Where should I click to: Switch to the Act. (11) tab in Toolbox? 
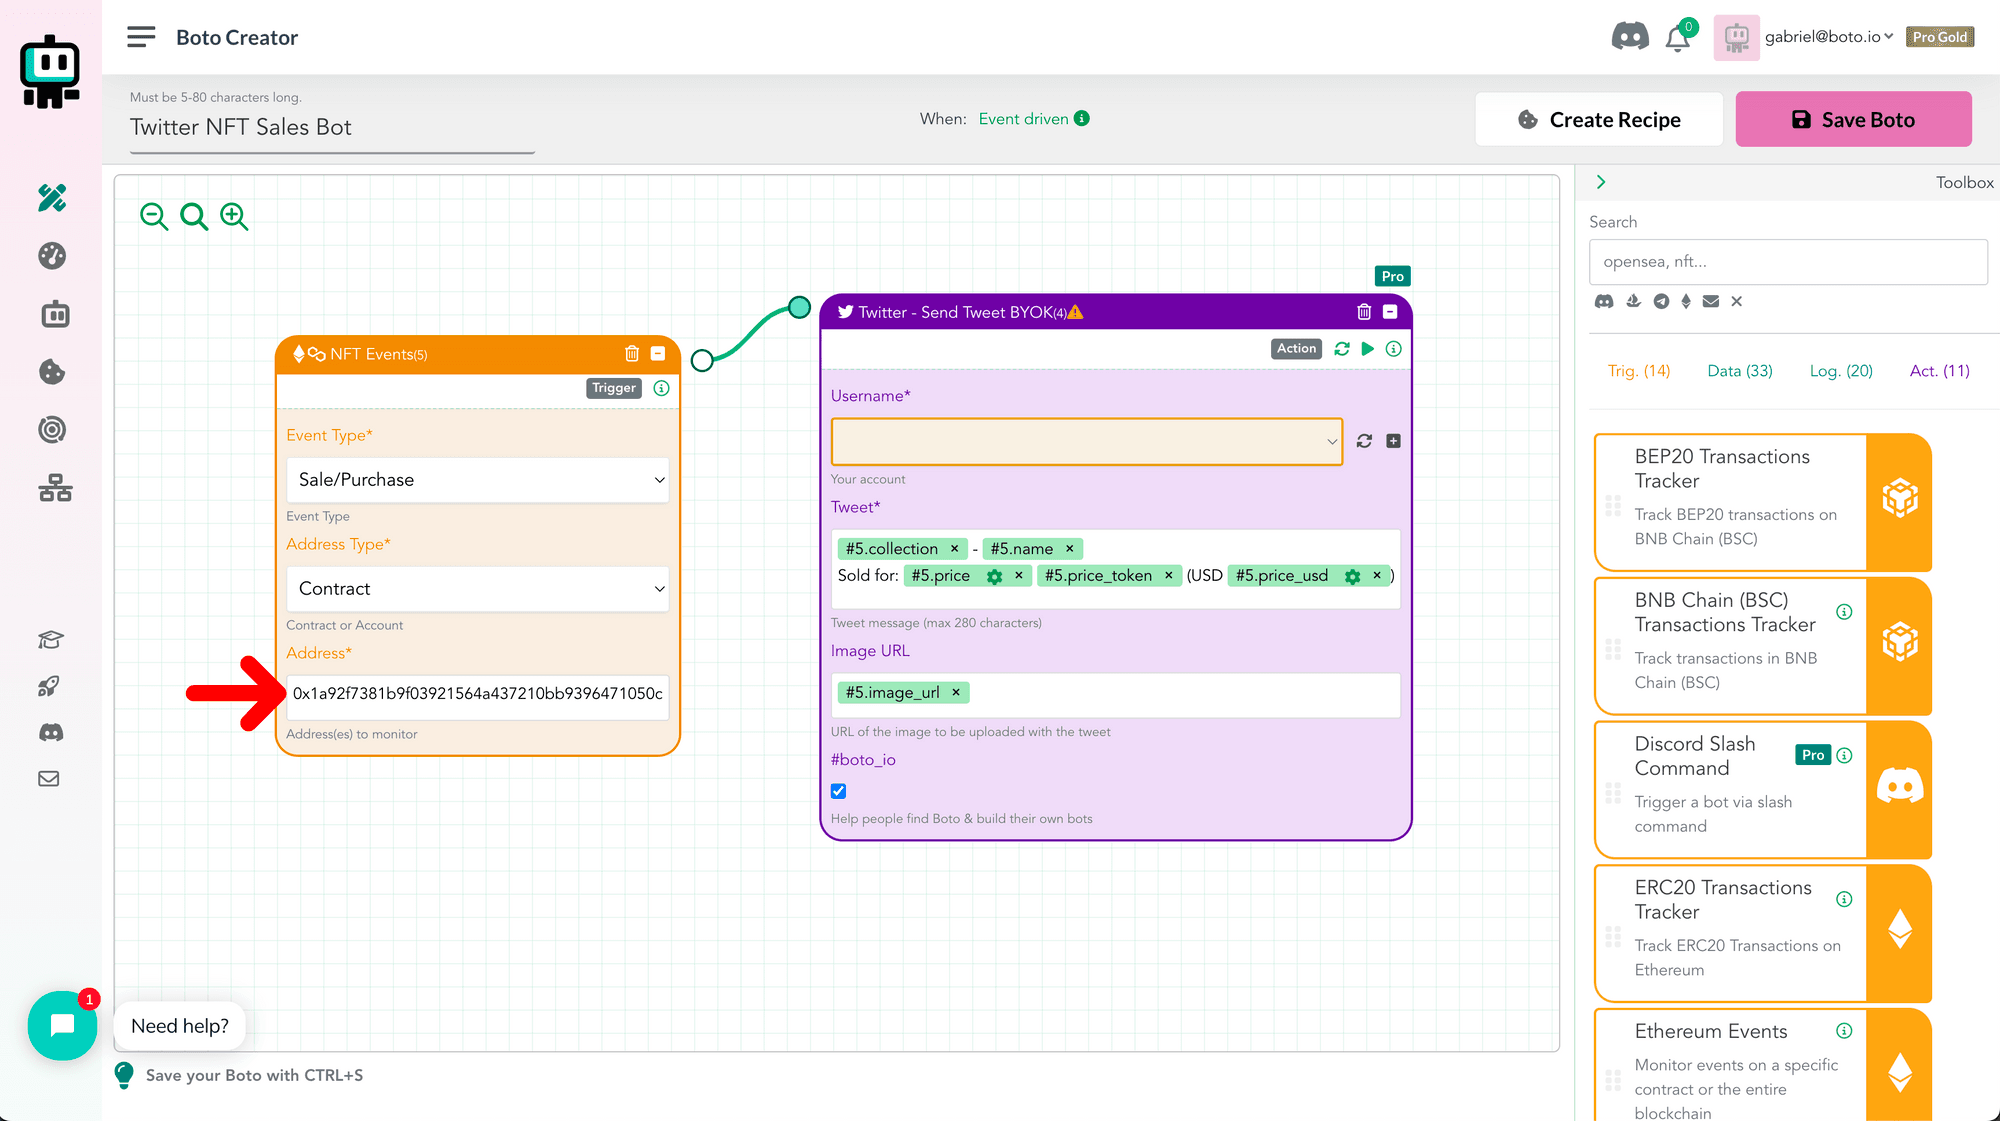(1937, 371)
